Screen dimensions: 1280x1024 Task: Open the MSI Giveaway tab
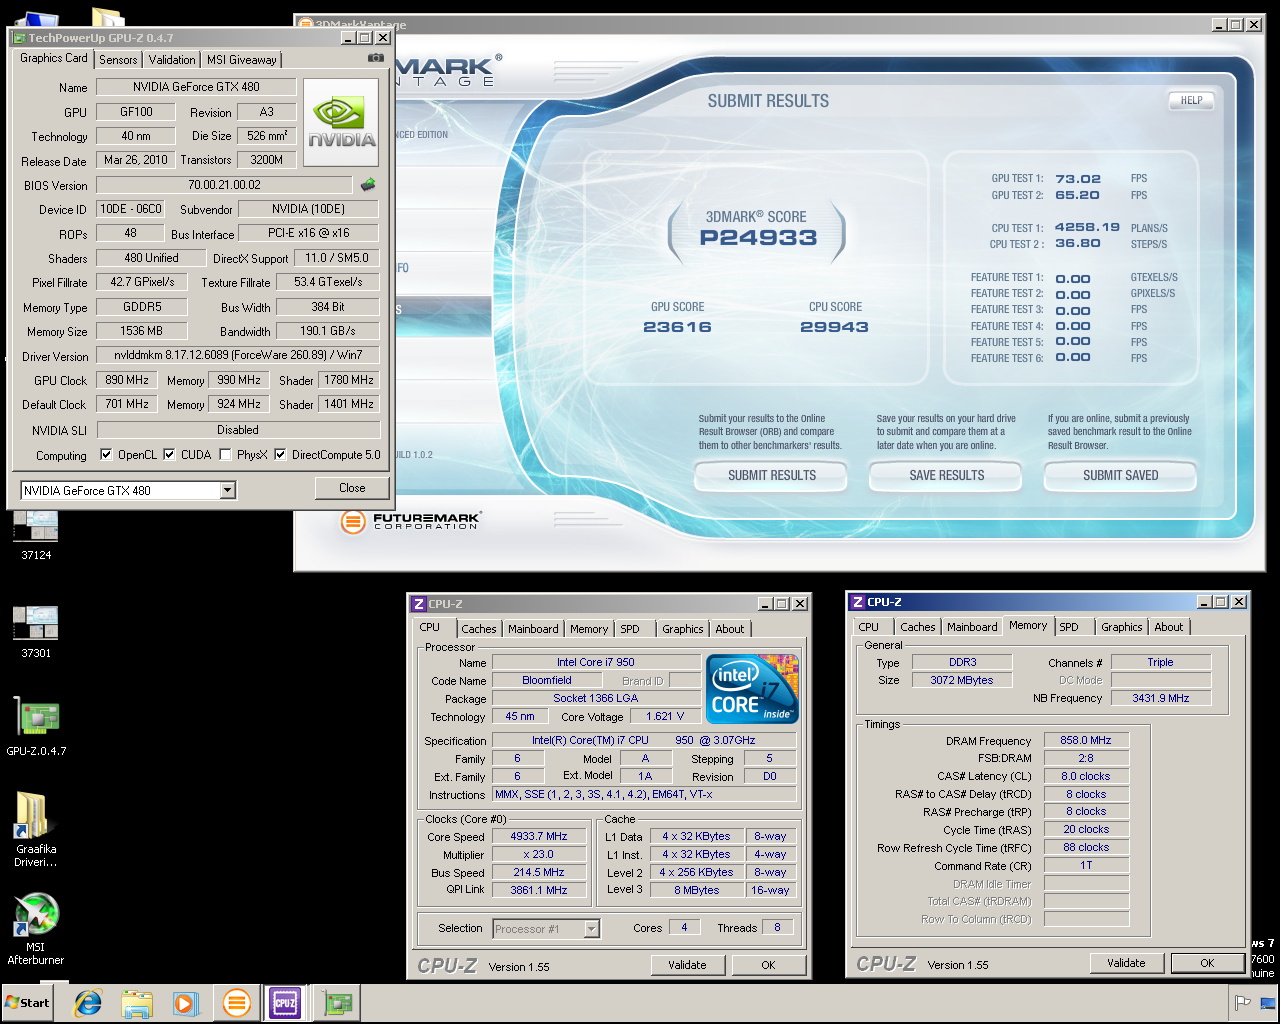pos(242,60)
